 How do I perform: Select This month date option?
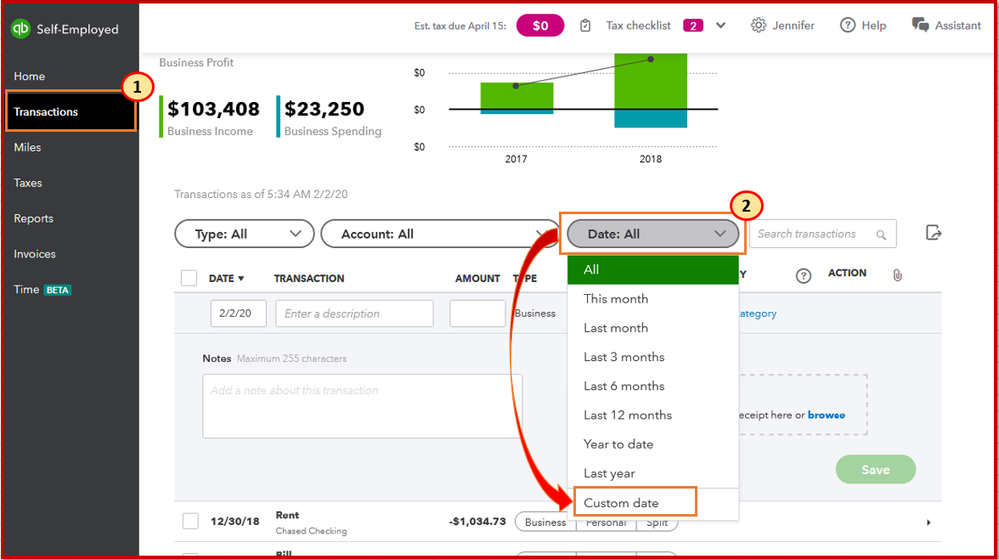(x=652, y=299)
